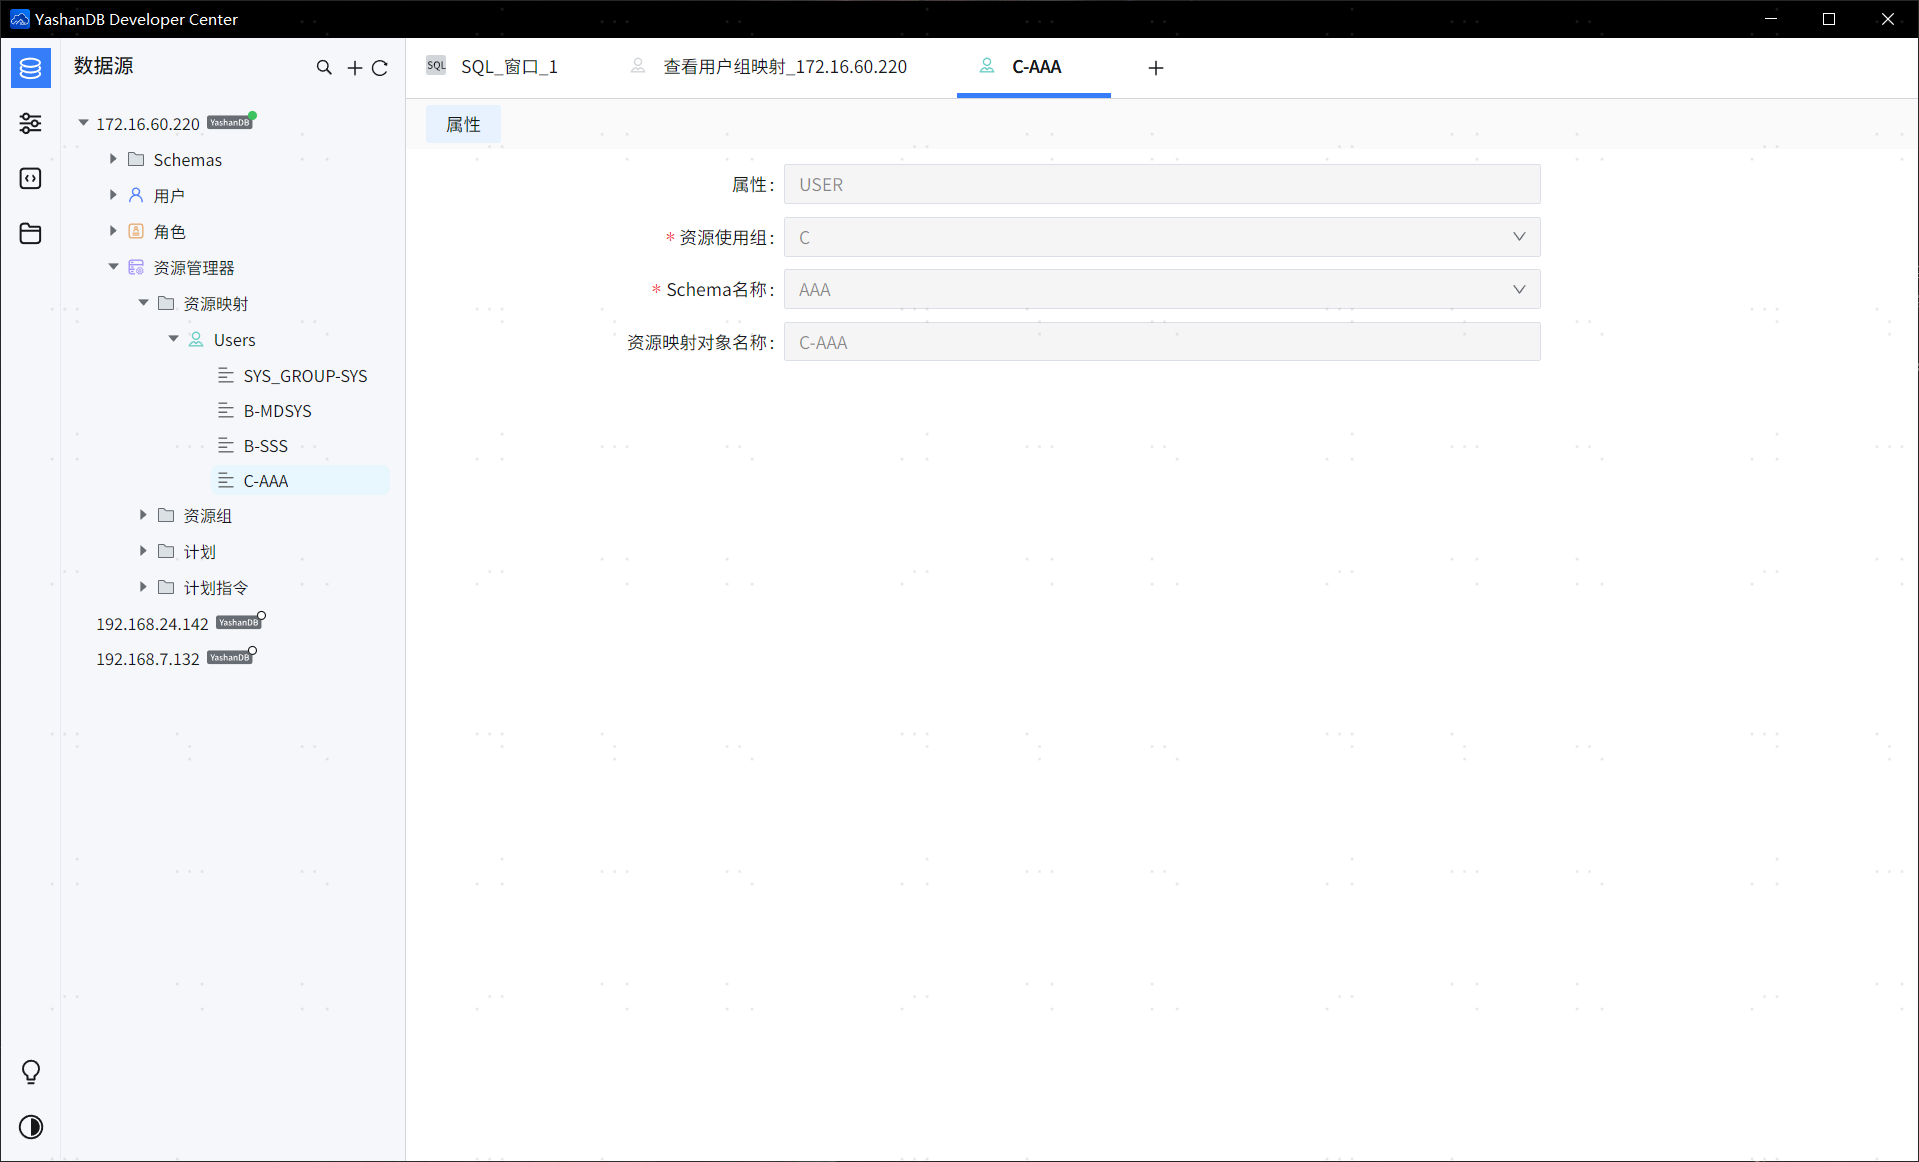This screenshot has height=1162, width=1919.
Task: Open a new tab with plus button
Action: [x=1156, y=67]
